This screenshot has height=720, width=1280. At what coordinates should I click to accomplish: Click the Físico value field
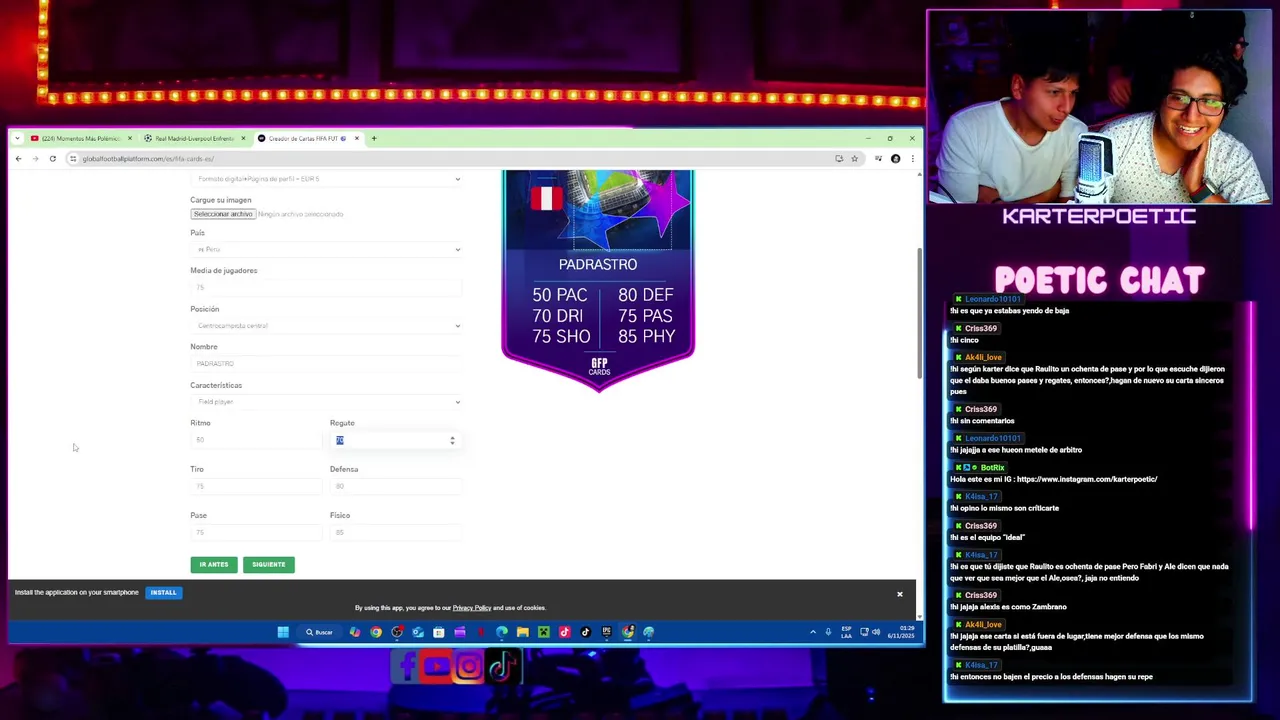click(396, 532)
